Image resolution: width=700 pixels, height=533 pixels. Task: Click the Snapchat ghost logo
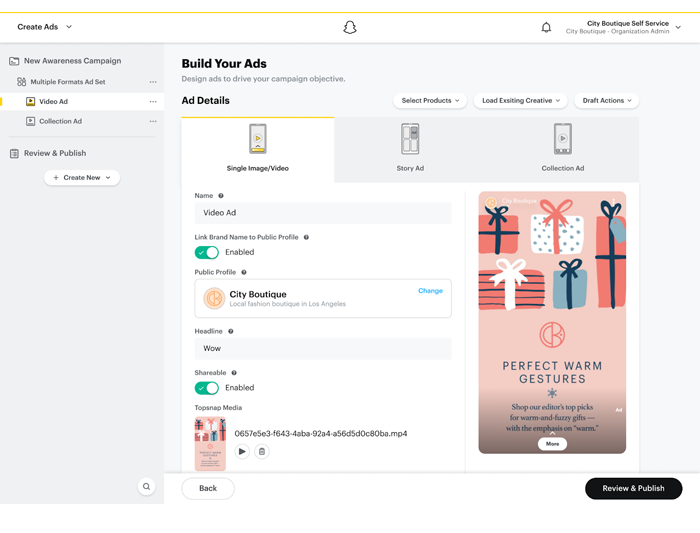click(x=350, y=28)
